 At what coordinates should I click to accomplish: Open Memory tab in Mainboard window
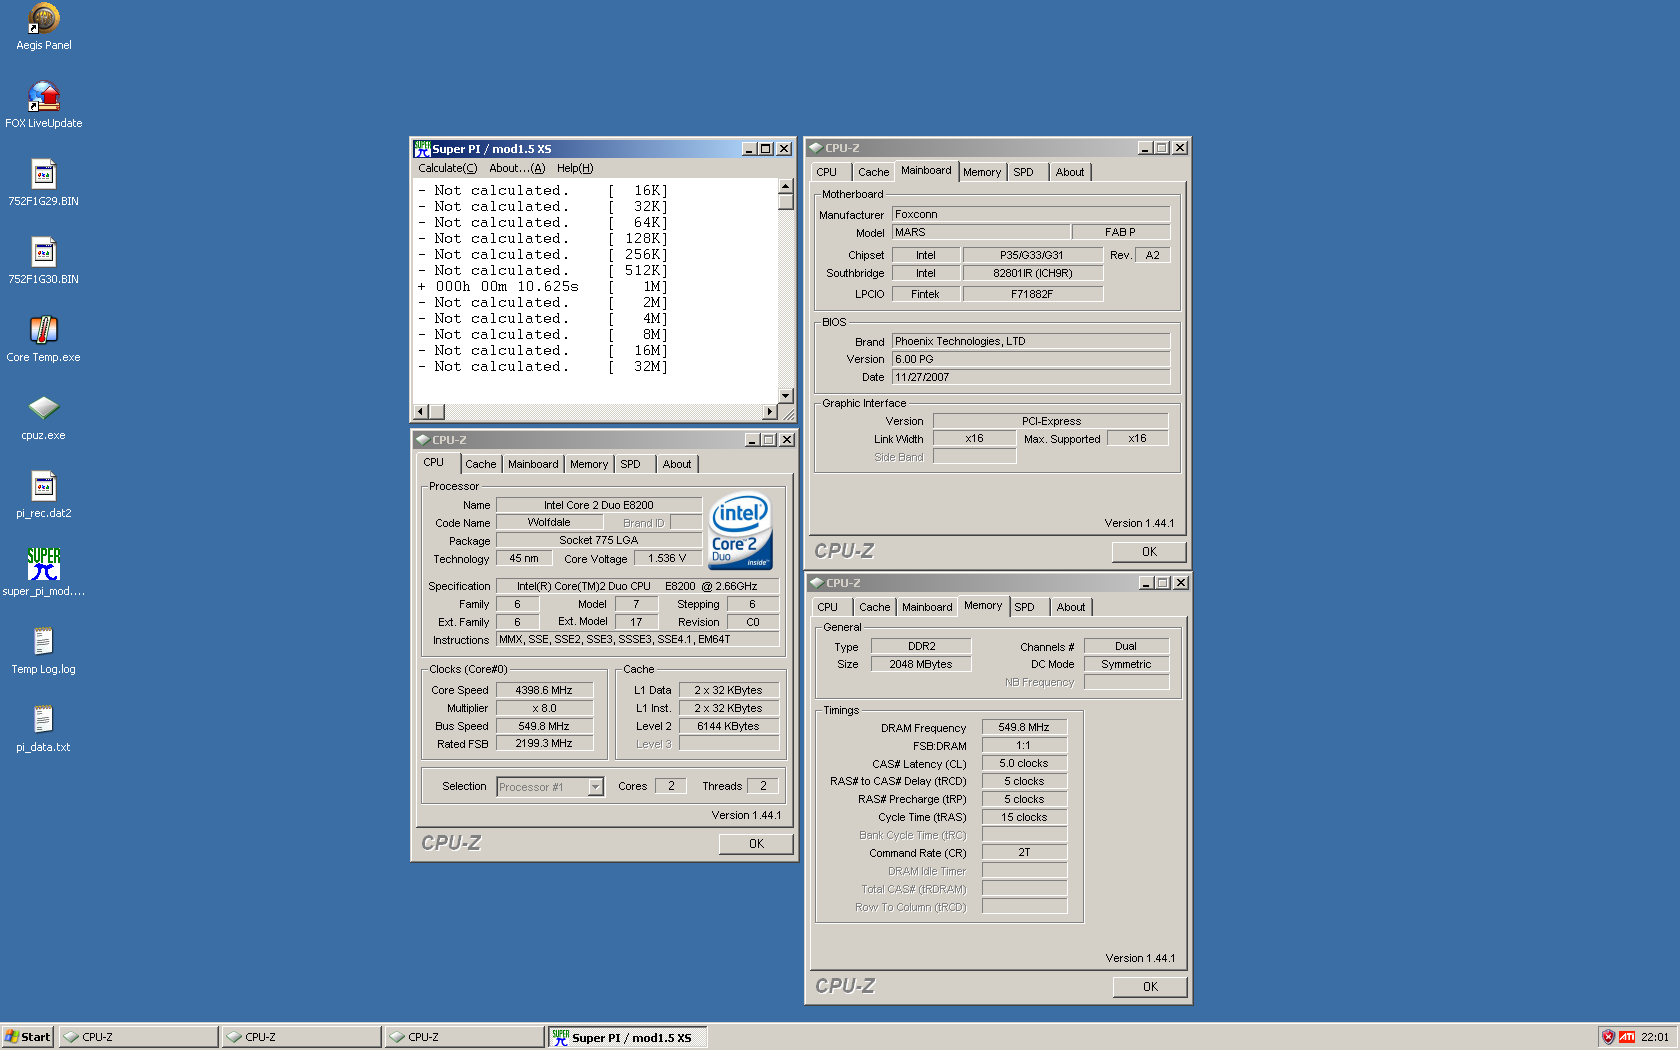tap(982, 172)
